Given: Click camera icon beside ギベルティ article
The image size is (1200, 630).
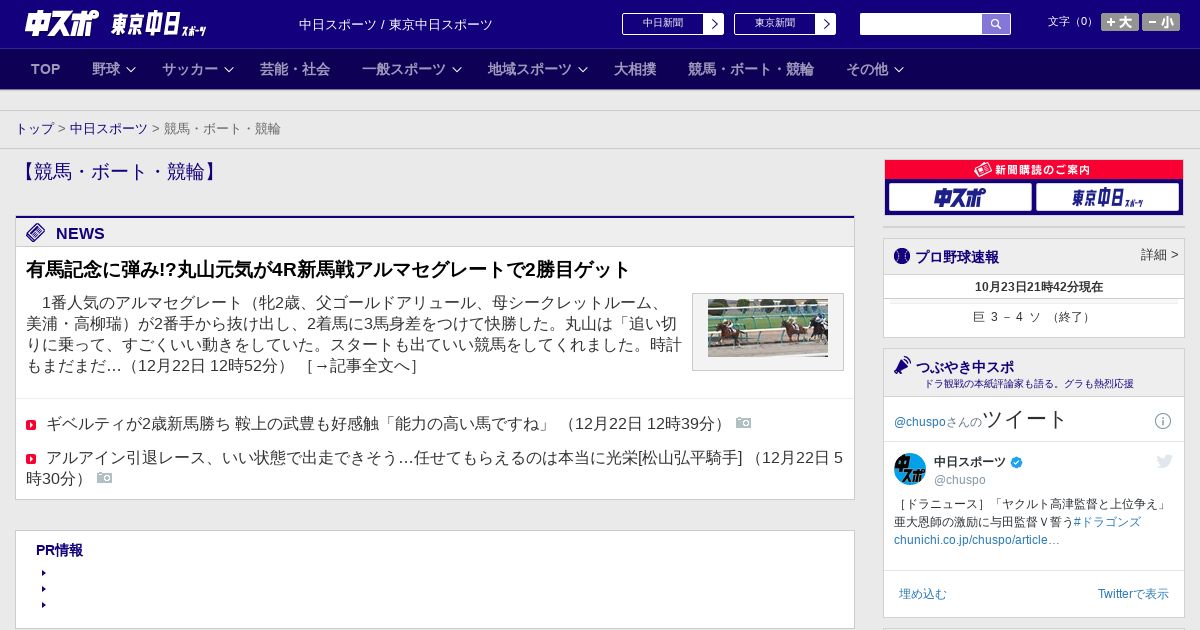Looking at the screenshot, I should coord(743,423).
